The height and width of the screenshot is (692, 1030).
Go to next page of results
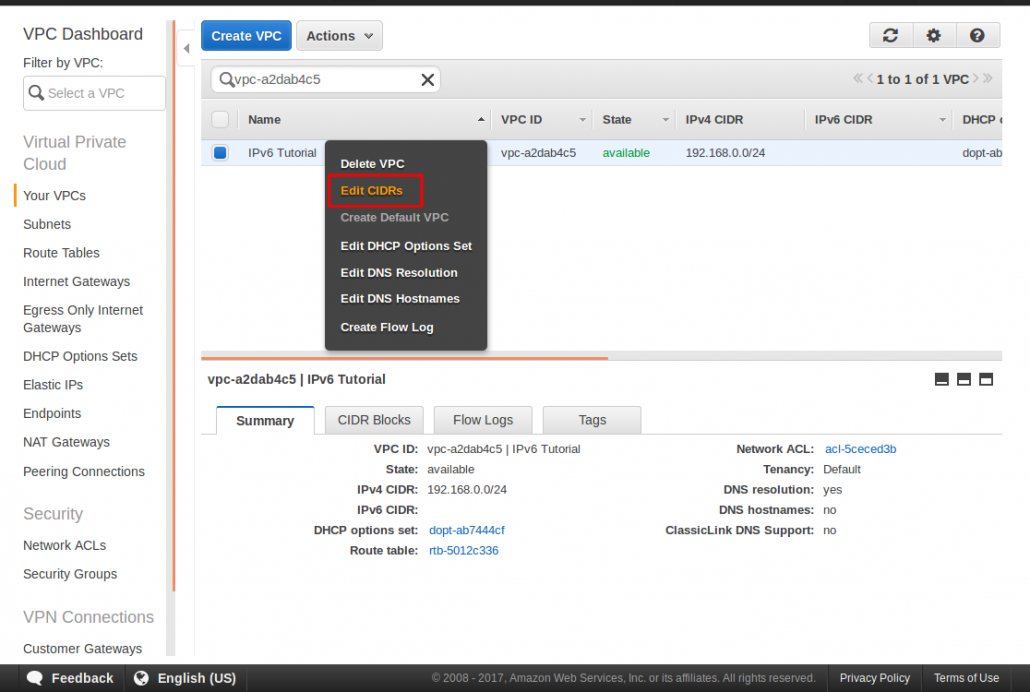(x=975, y=78)
